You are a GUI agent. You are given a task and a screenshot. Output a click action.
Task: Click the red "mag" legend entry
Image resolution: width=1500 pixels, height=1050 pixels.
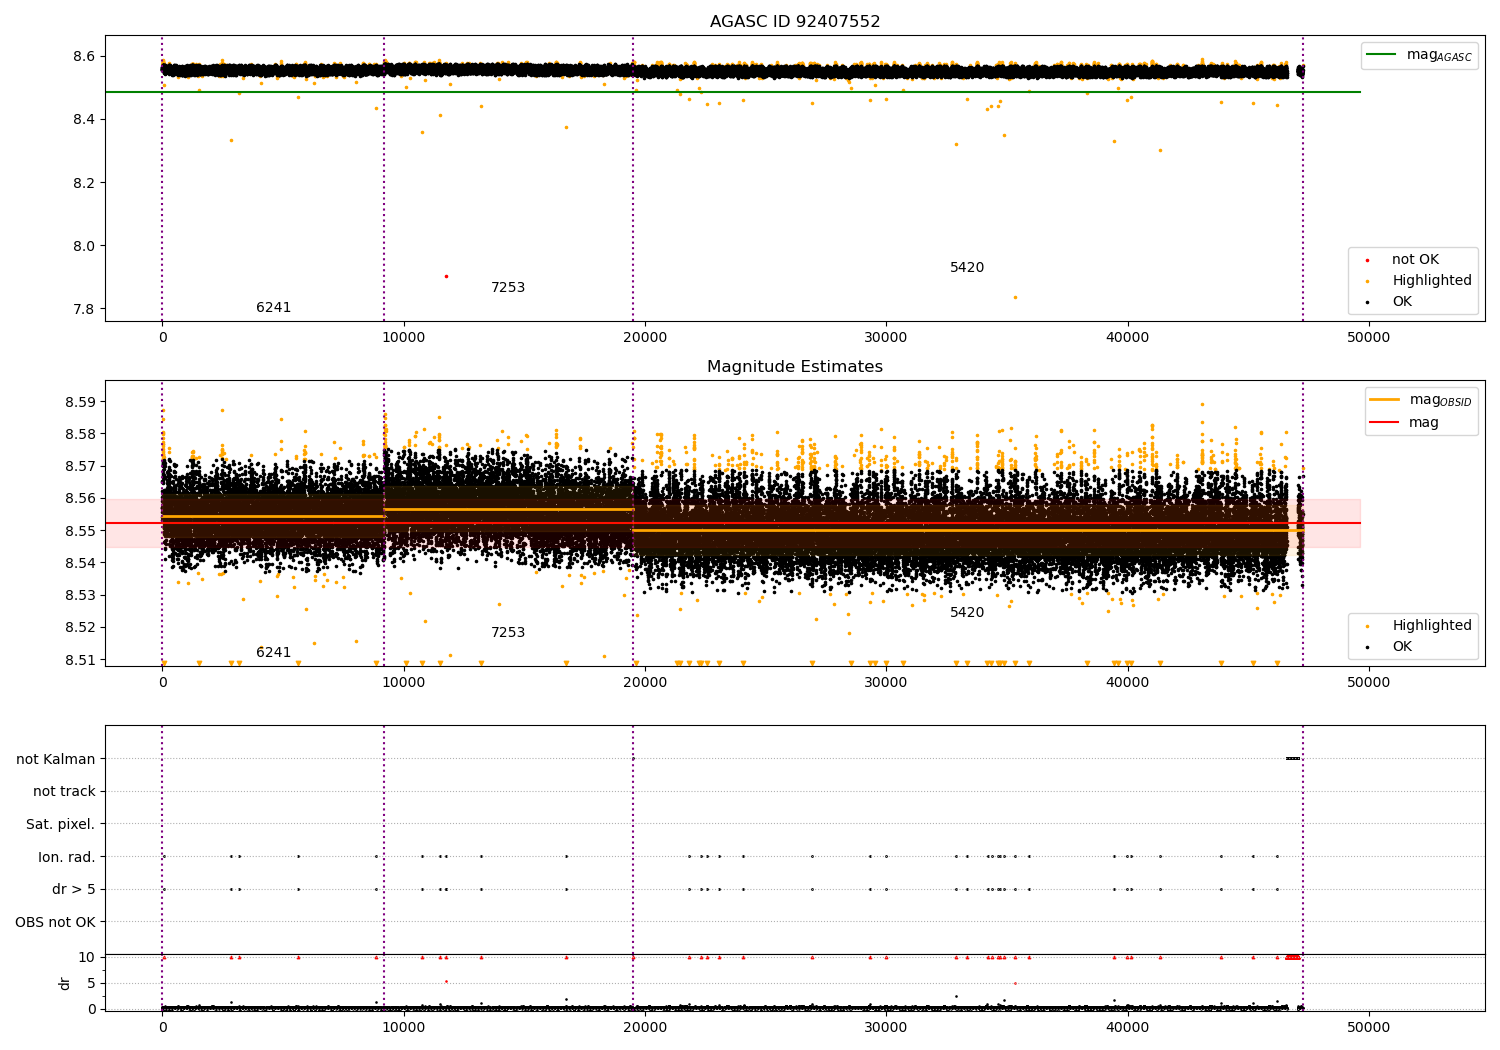tap(1405, 423)
